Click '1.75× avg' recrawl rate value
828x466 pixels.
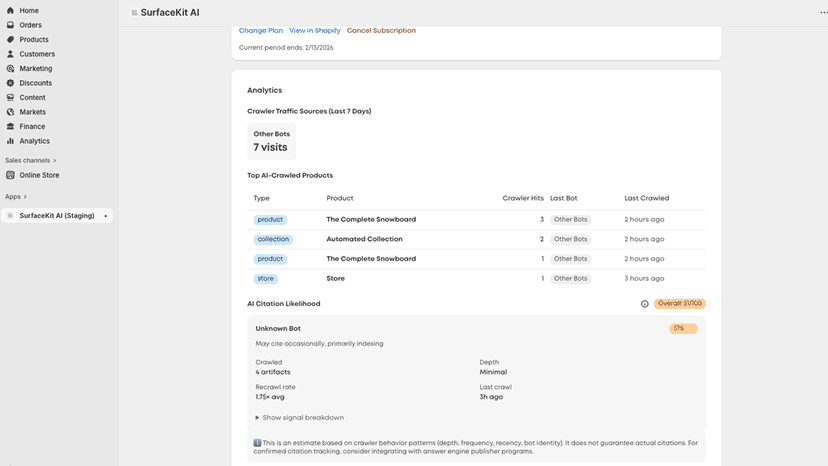coord(270,397)
